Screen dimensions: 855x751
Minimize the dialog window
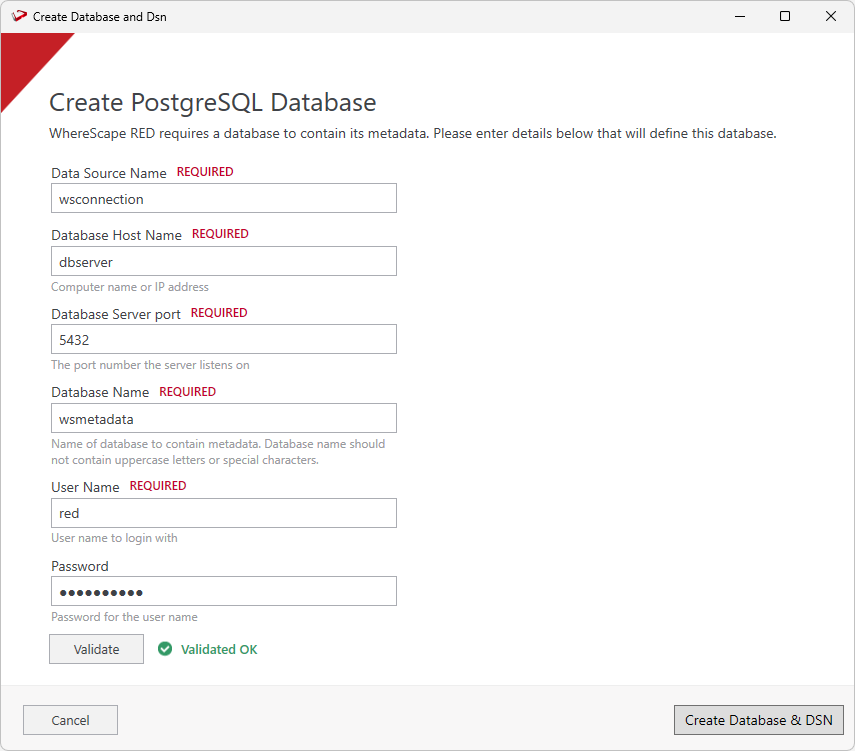739,16
